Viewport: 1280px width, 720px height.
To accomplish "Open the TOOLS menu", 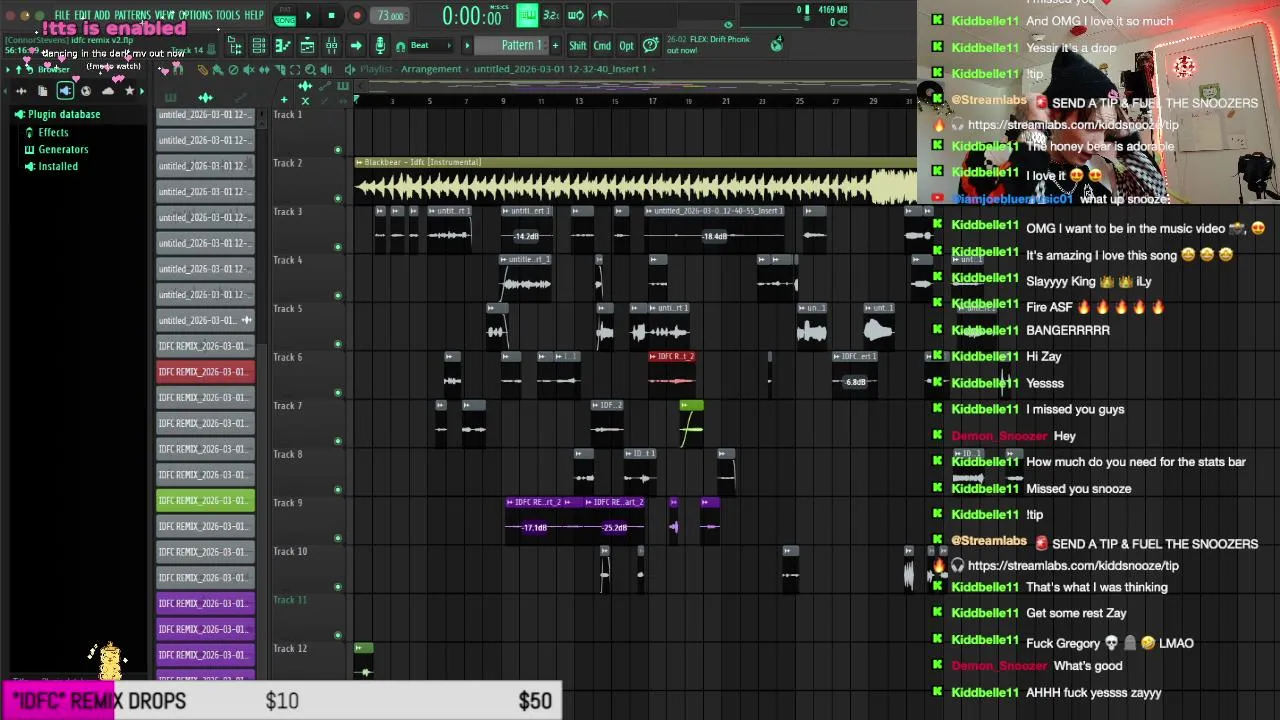I will (x=227, y=15).
